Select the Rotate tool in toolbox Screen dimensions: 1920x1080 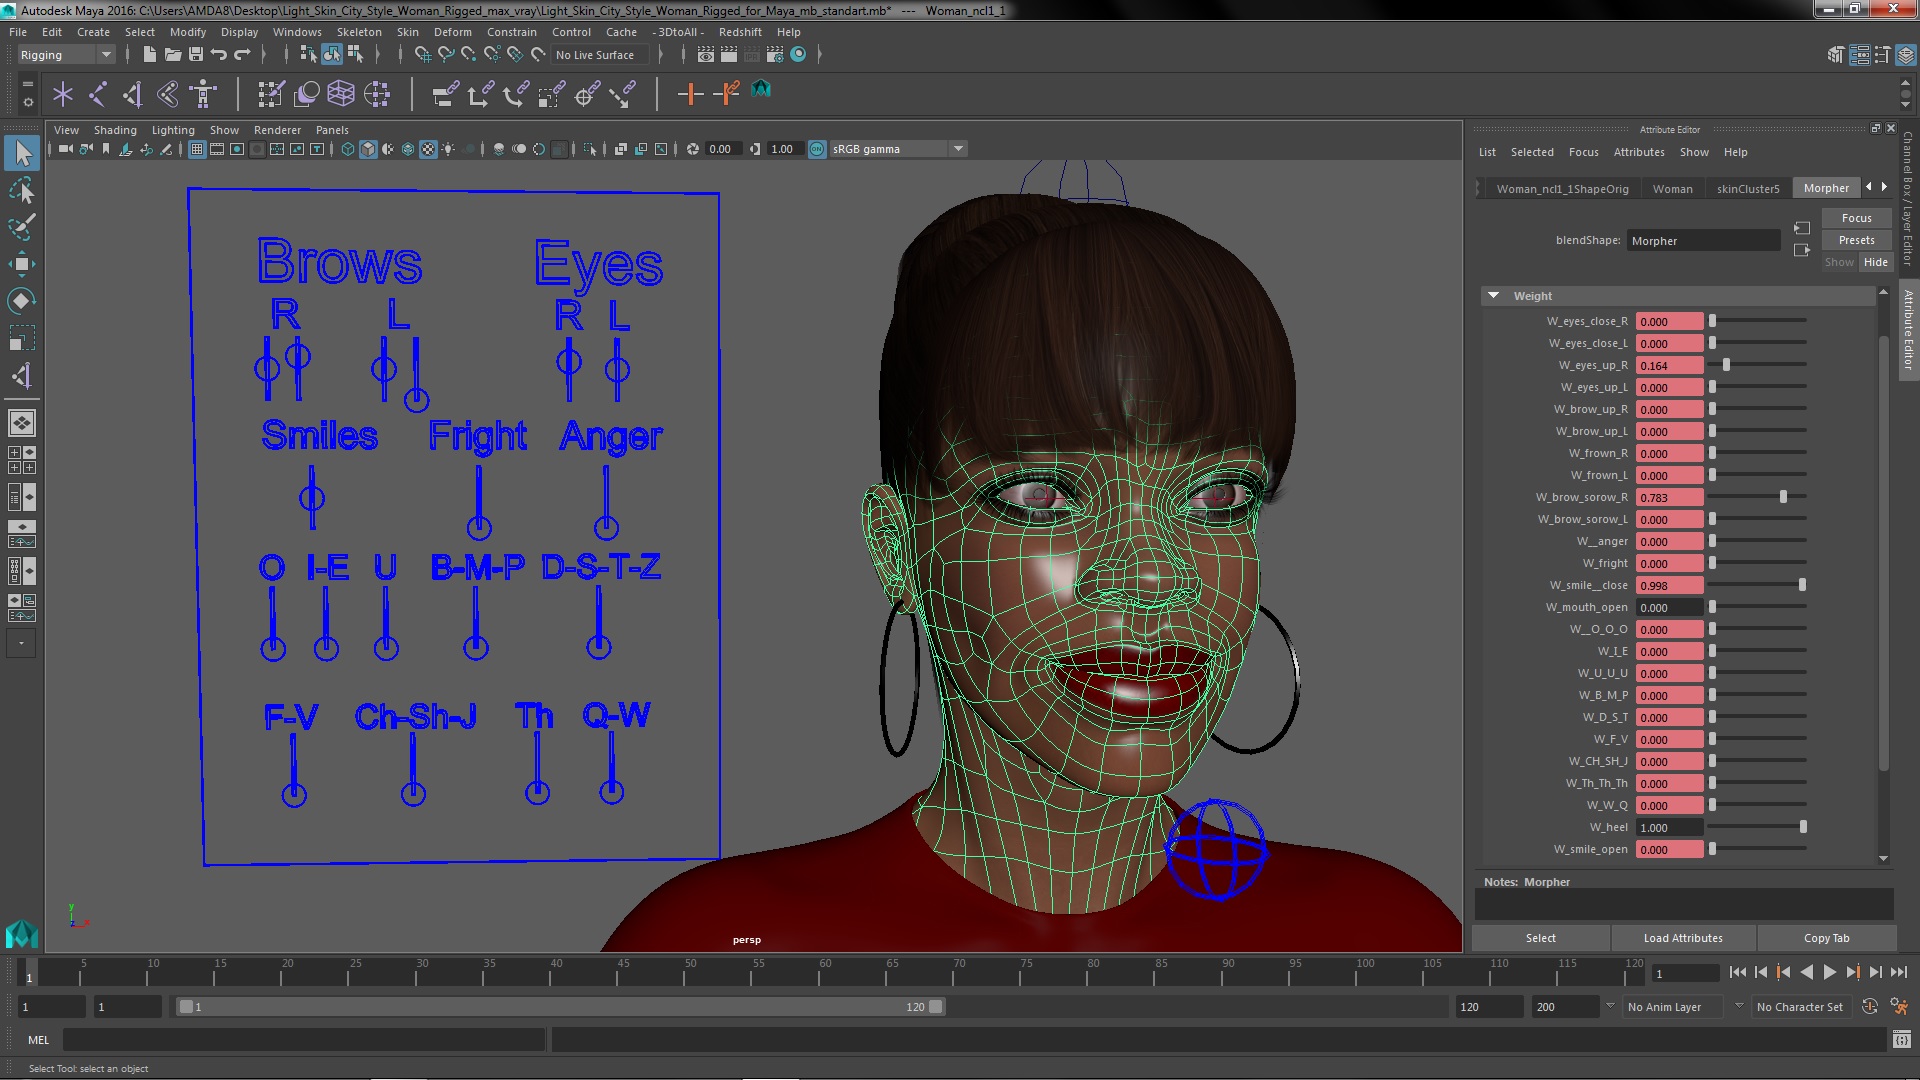click(21, 301)
